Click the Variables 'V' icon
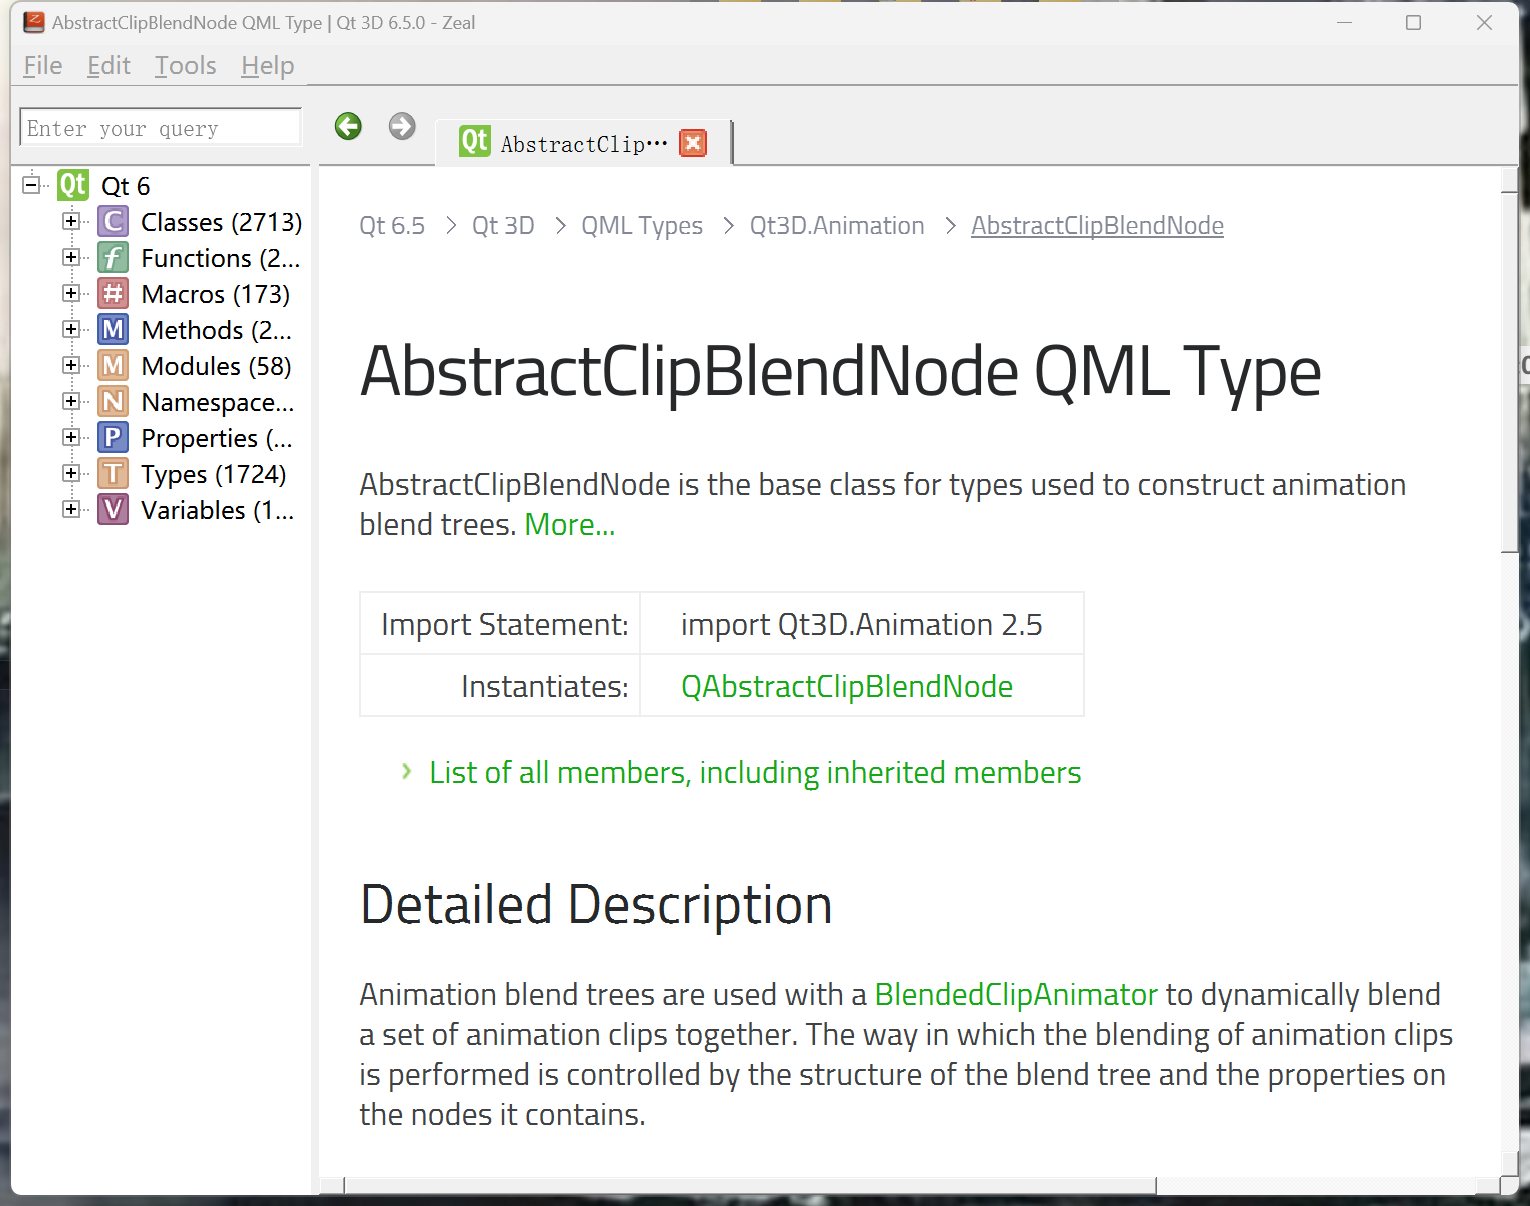 pos(113,509)
